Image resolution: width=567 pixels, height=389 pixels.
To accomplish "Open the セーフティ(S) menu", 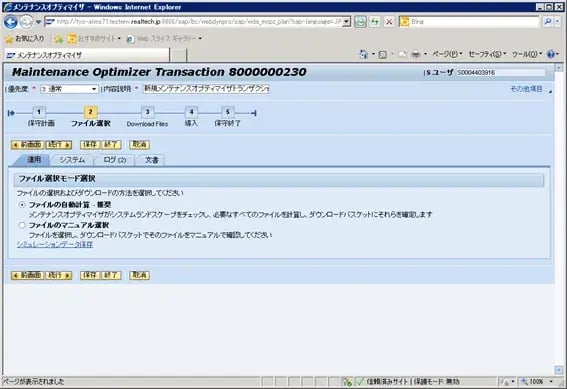I will (487, 54).
